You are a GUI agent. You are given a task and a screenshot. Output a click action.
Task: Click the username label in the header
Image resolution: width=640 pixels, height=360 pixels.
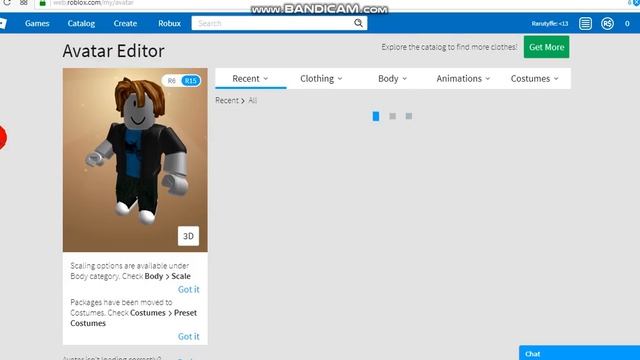coord(550,24)
